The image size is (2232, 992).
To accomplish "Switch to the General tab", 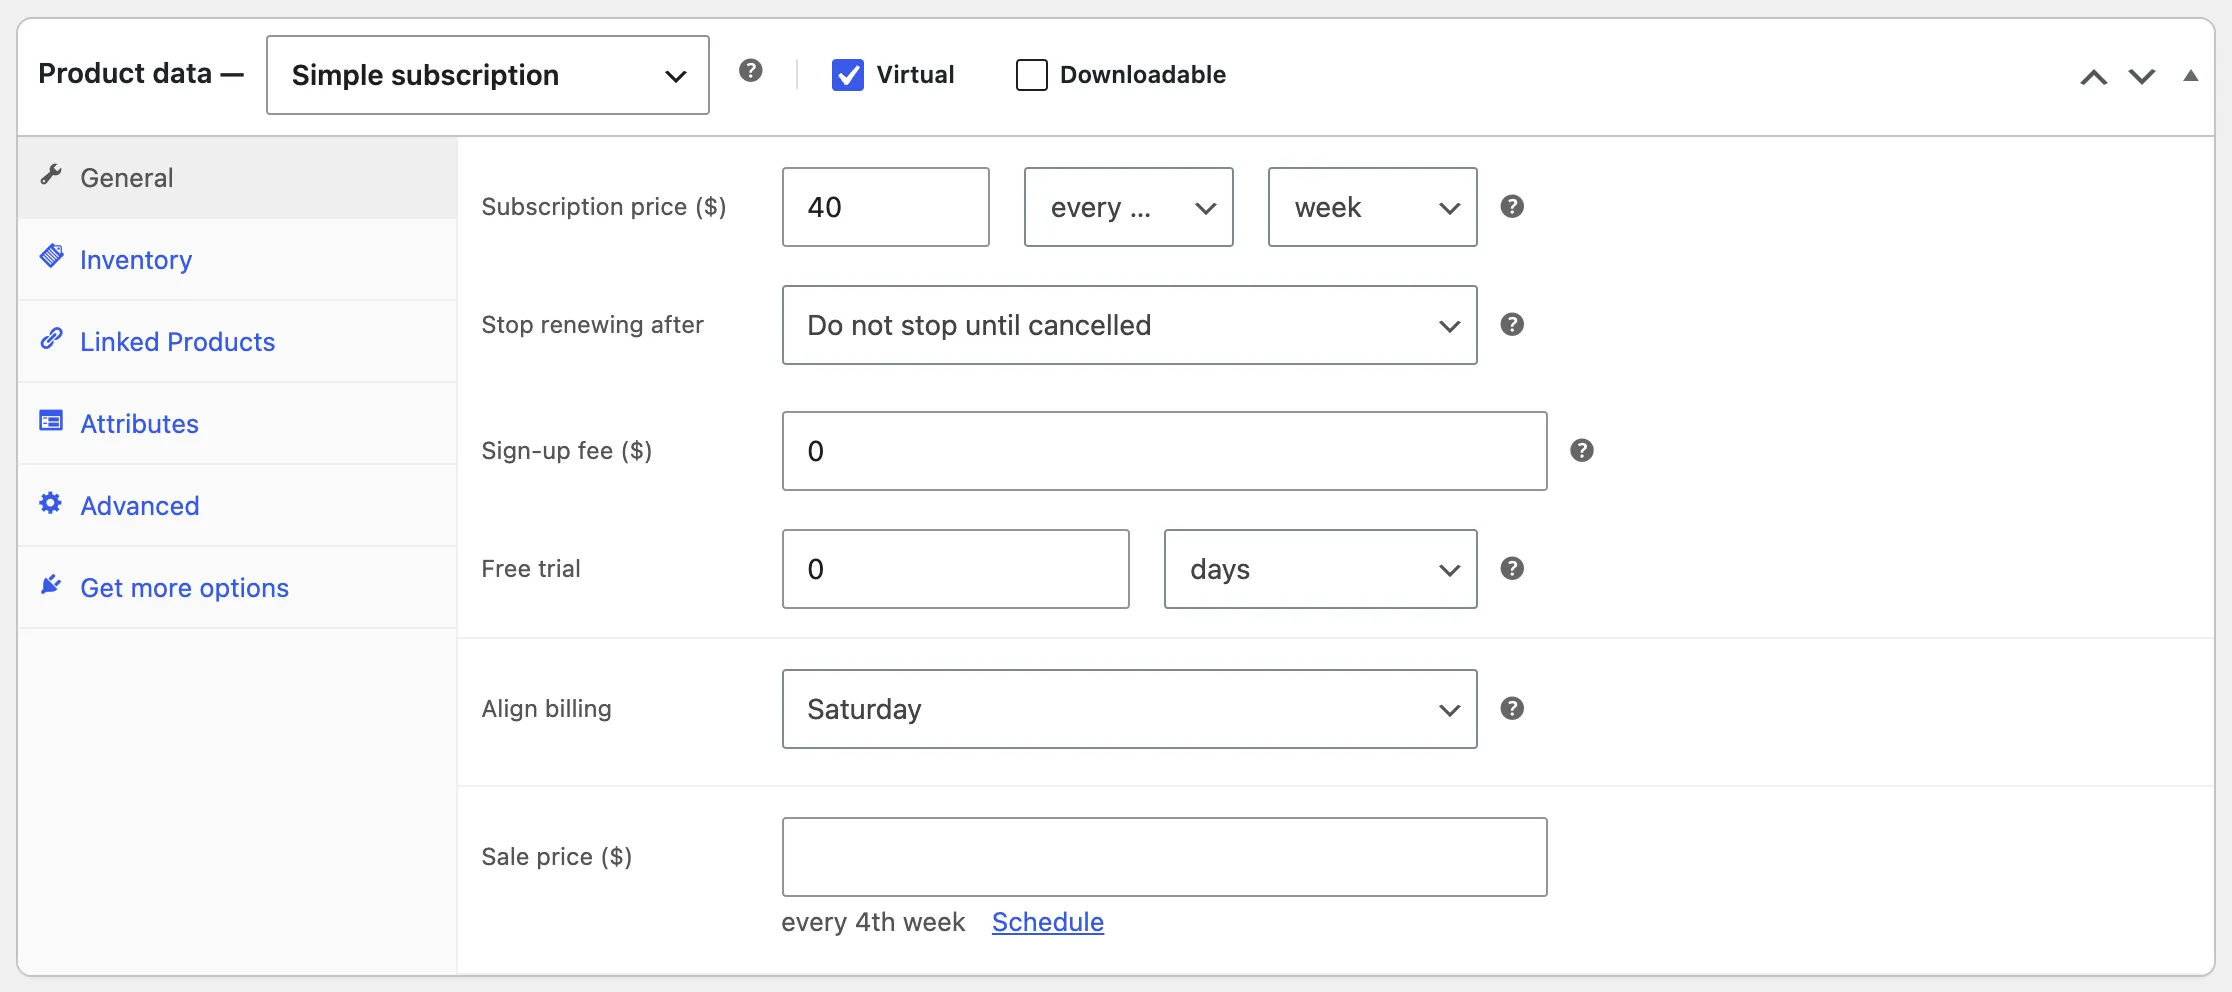I will click(x=237, y=178).
